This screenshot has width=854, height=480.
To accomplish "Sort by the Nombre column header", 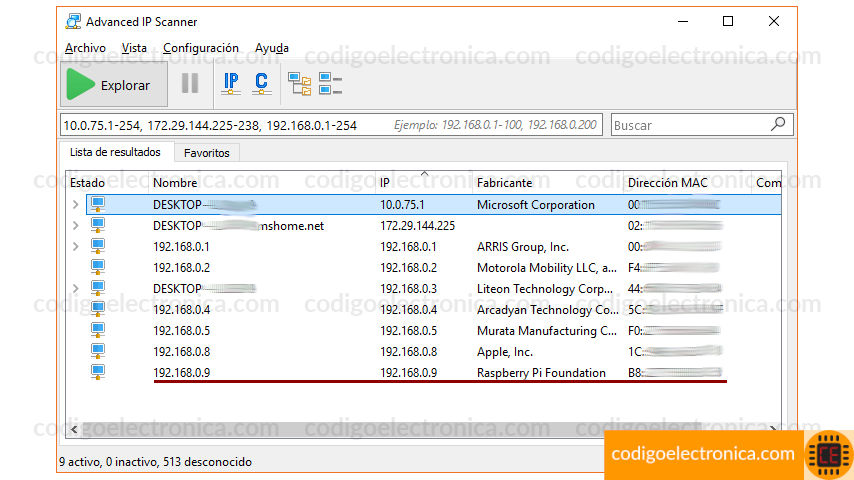I will pyautogui.click(x=175, y=183).
